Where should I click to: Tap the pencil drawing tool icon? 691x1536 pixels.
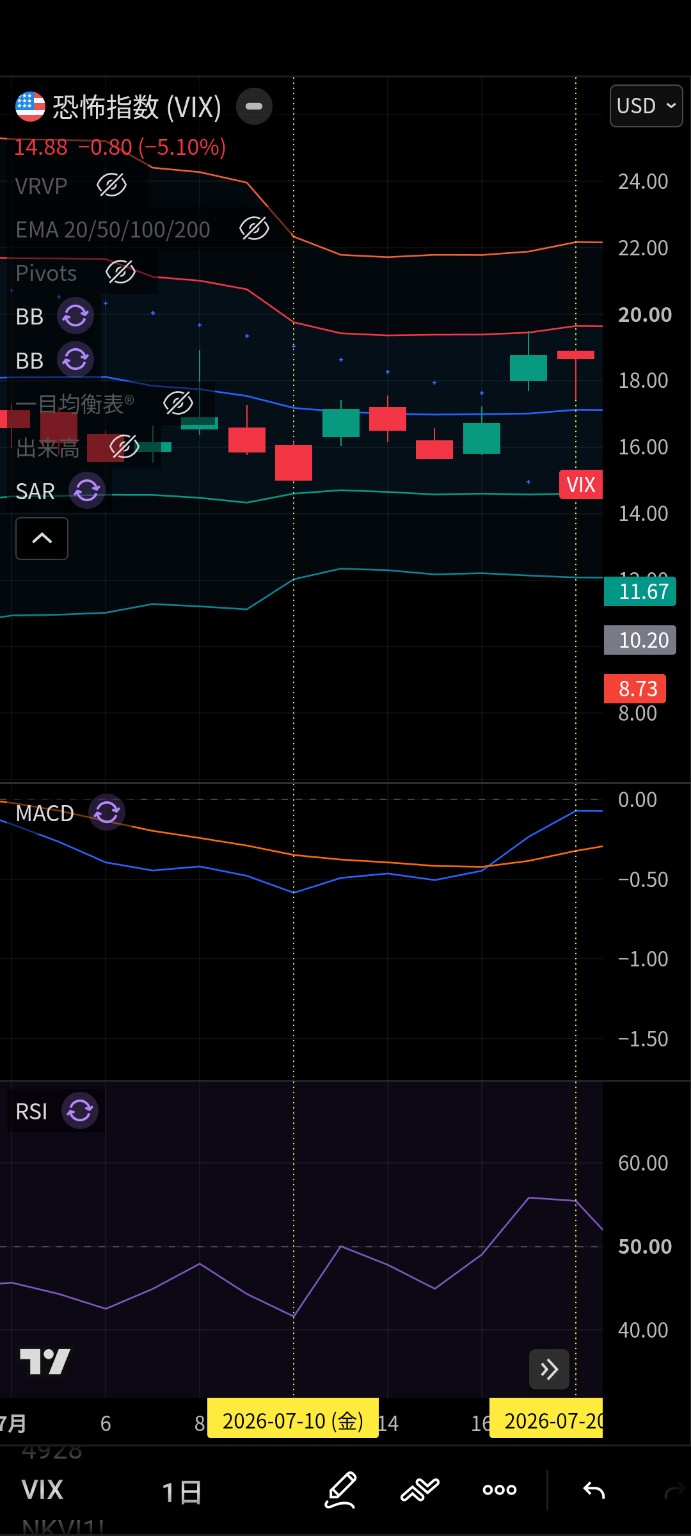point(341,1491)
